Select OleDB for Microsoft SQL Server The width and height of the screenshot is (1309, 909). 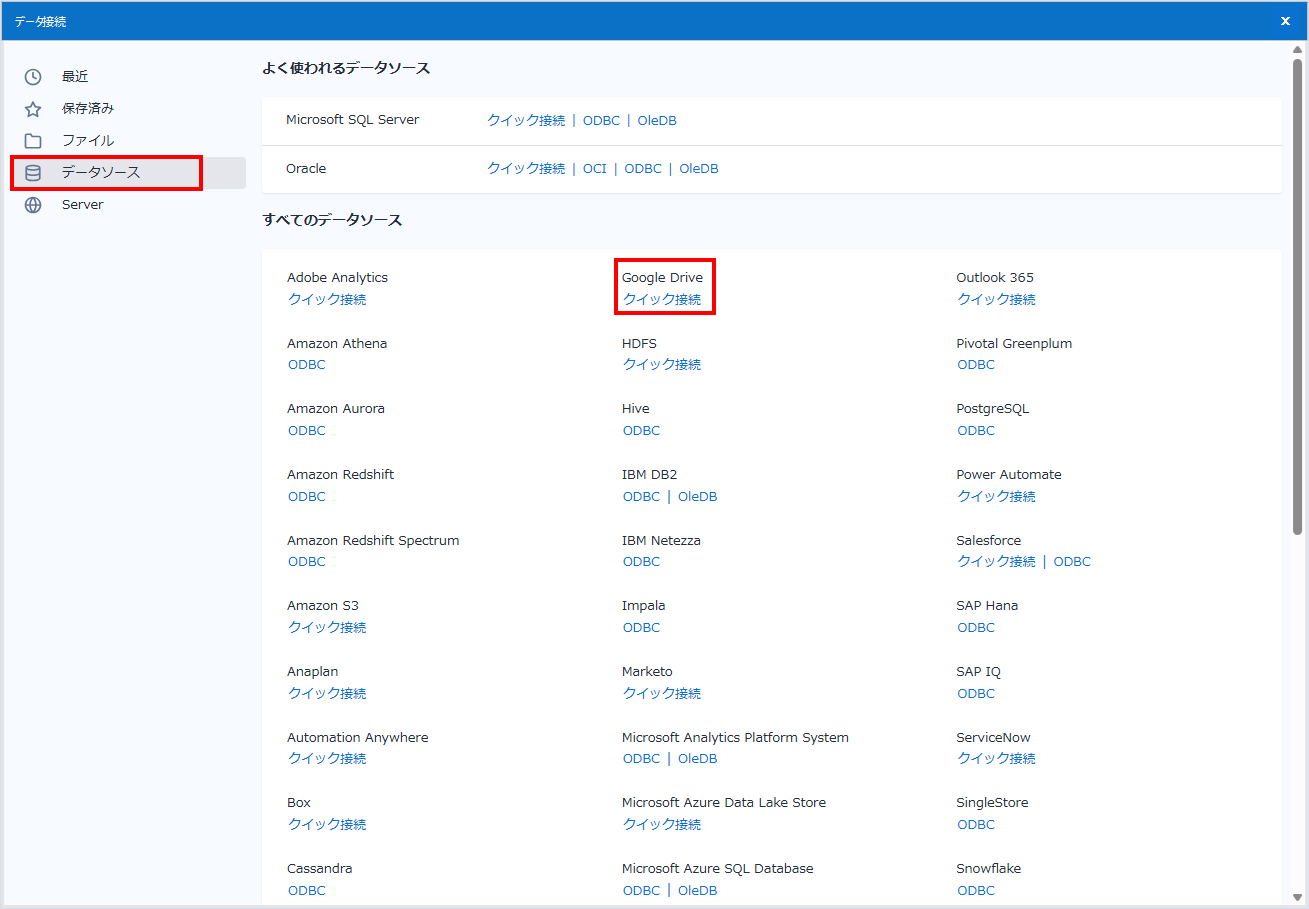[x=657, y=120]
